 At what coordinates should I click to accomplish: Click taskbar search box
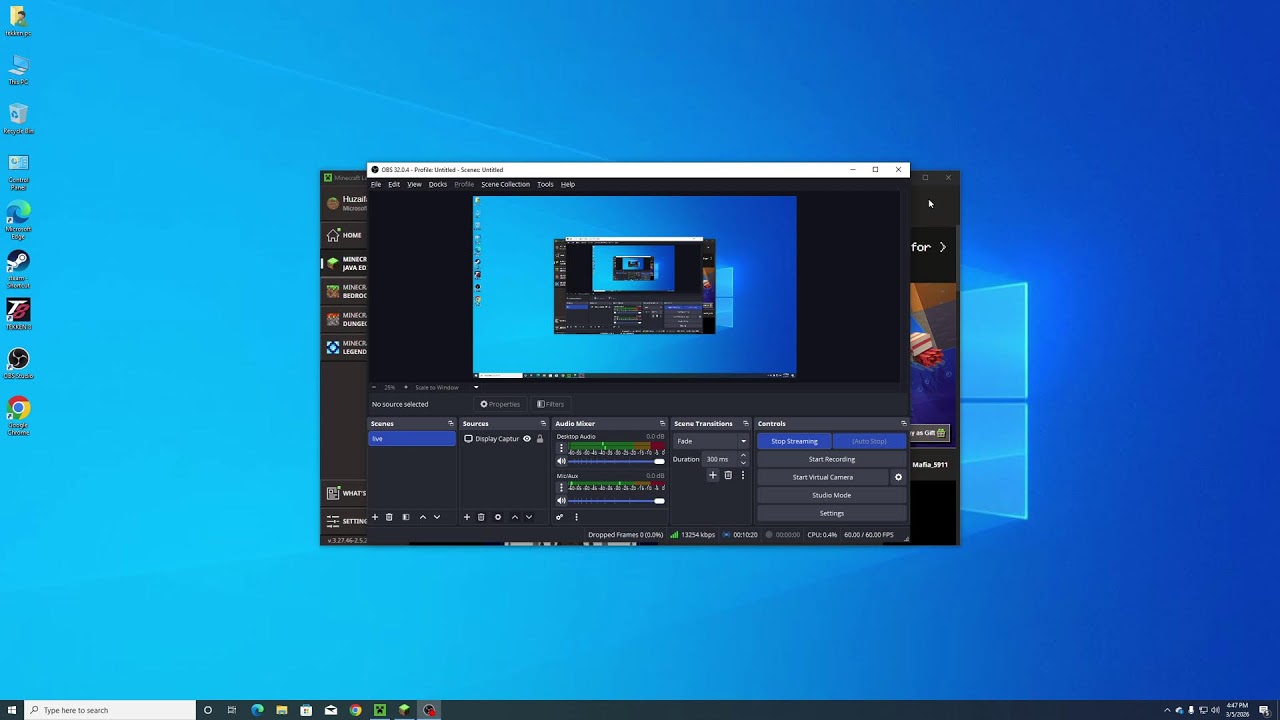tap(110, 710)
